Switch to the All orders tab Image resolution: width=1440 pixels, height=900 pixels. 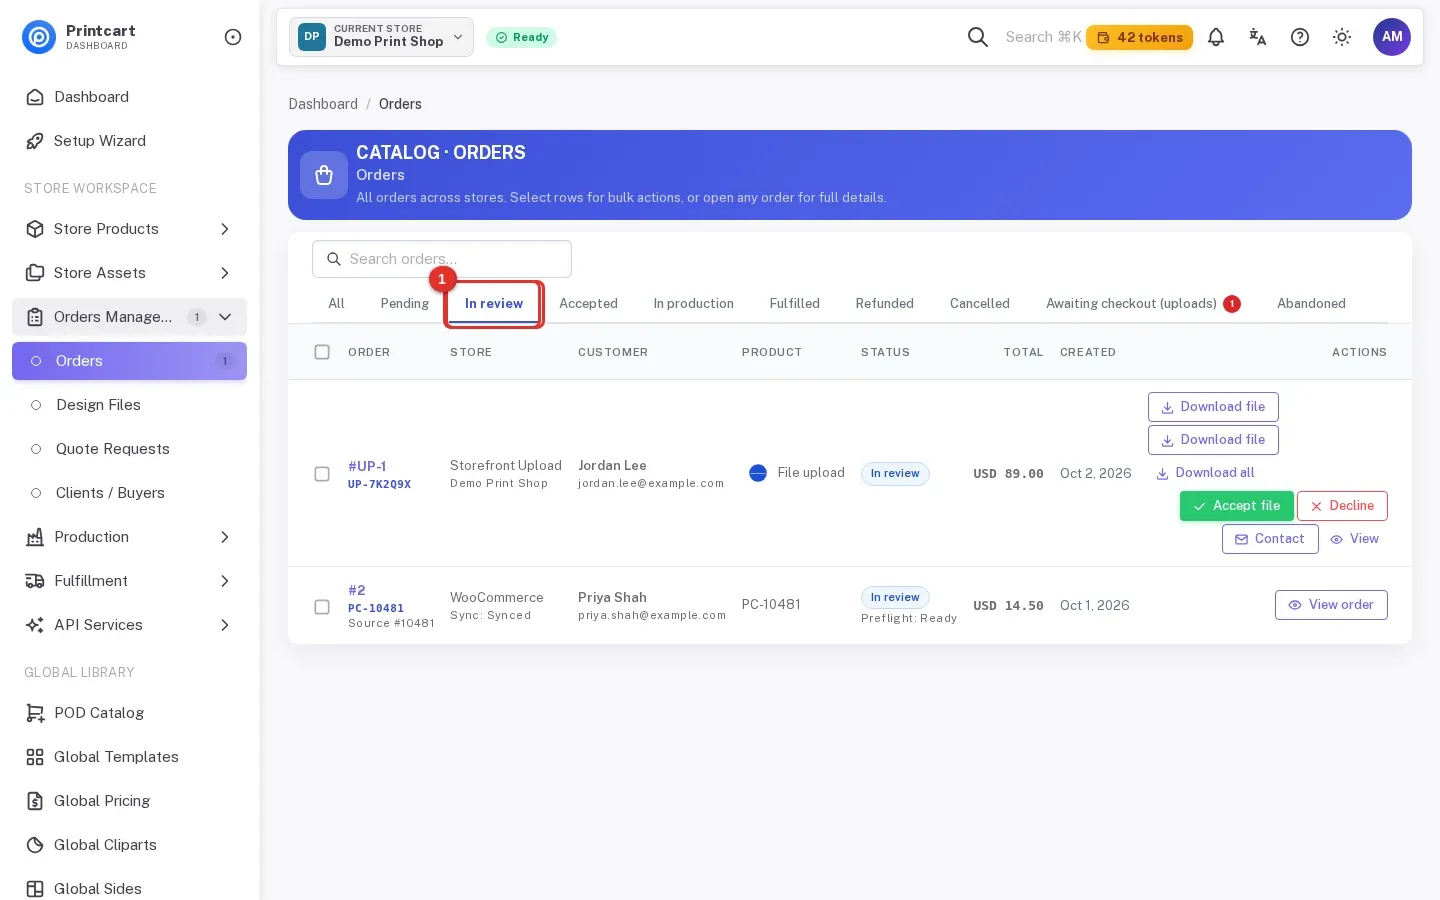(x=336, y=304)
